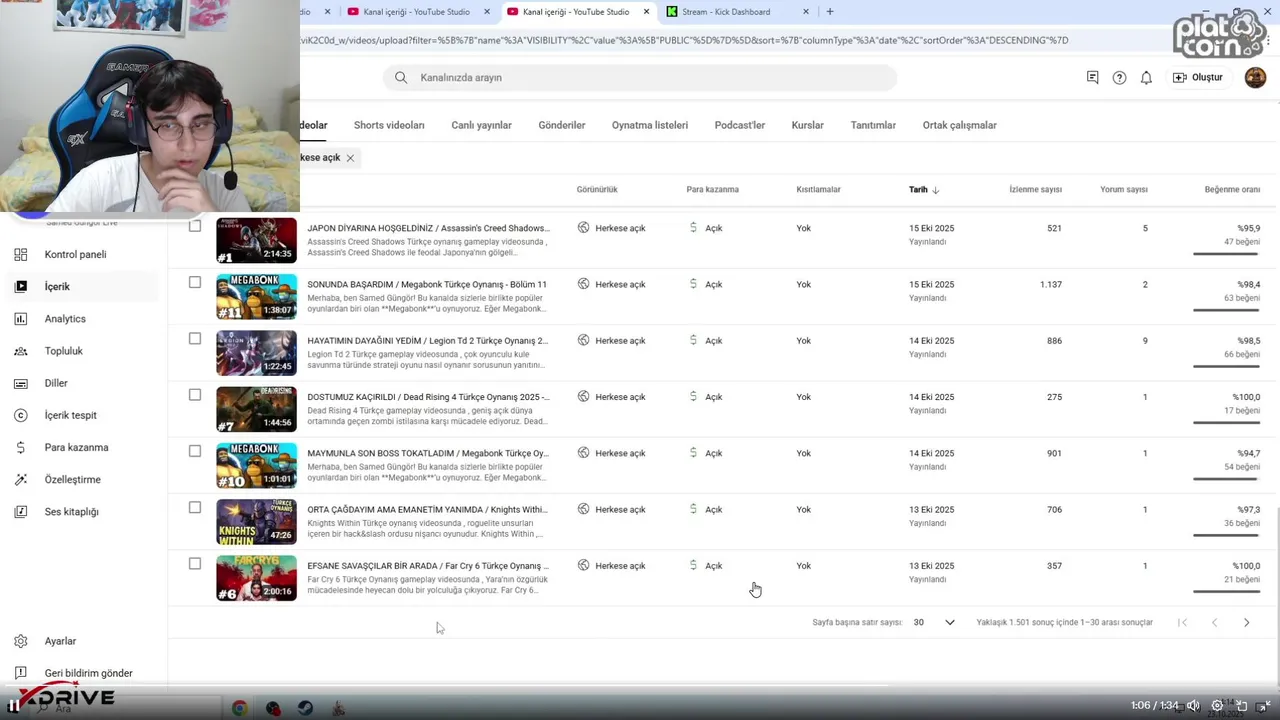Tick checkbox for Far Cry 6 video
Viewport: 1280px width, 720px height.
[195, 564]
